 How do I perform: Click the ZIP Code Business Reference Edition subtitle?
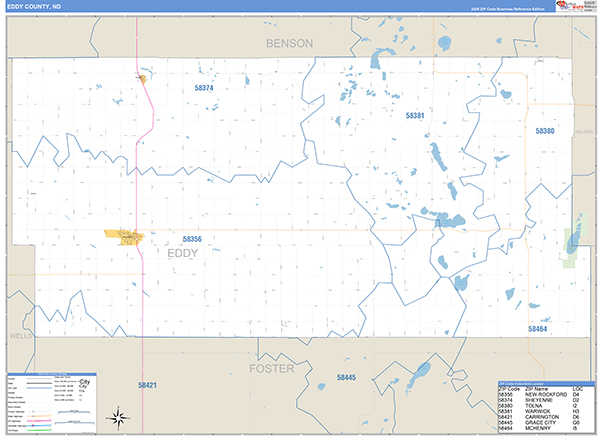click(x=507, y=9)
